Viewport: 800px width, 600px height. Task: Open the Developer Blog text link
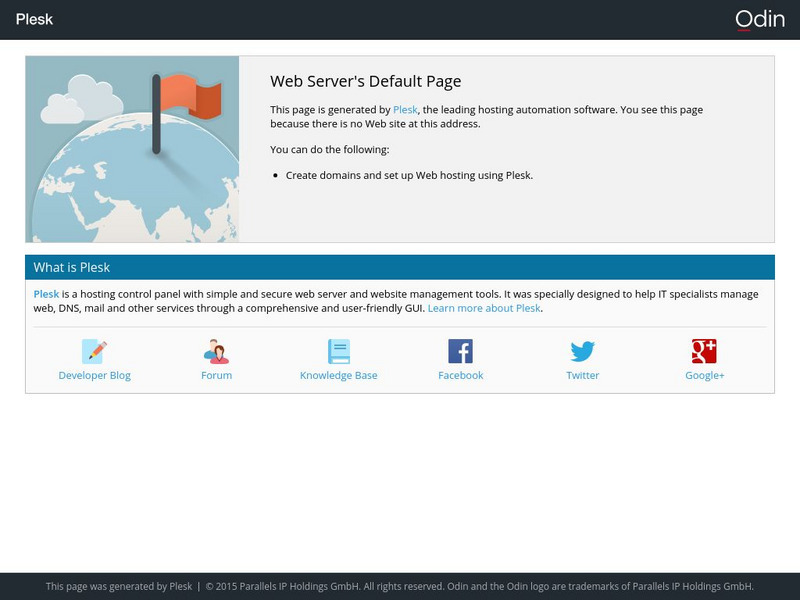click(x=95, y=376)
